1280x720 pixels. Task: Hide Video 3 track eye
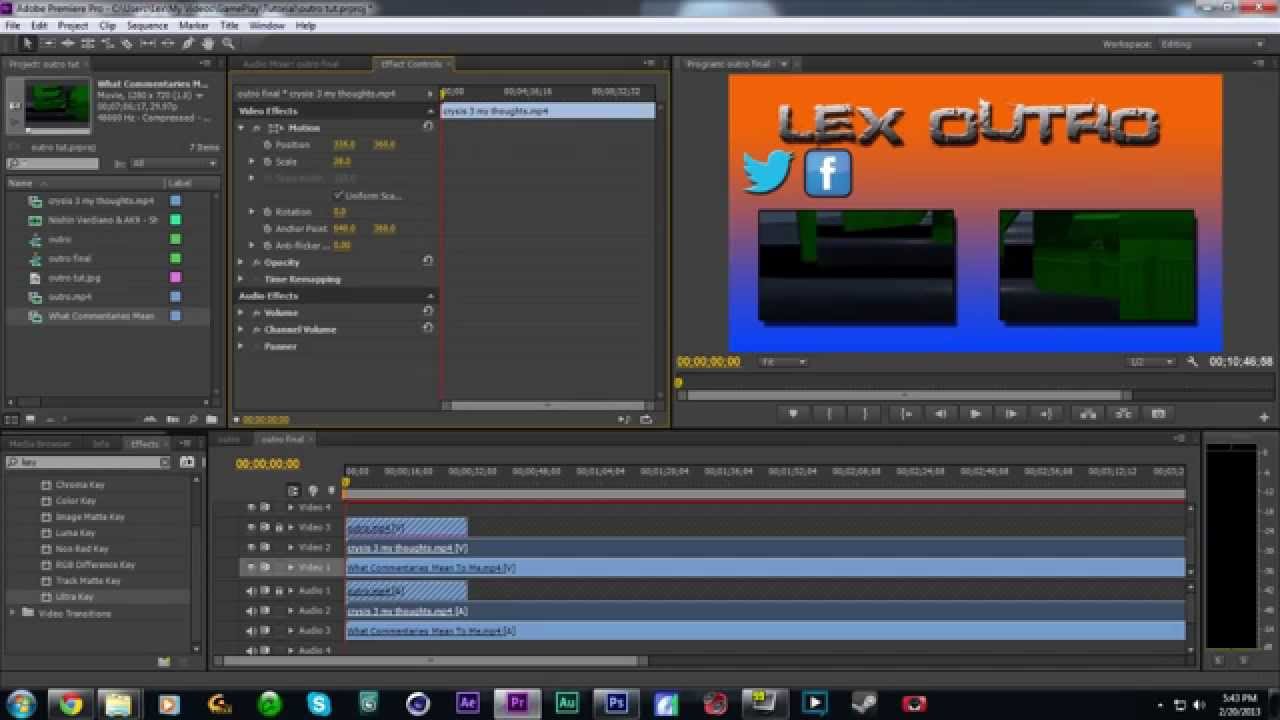(251, 527)
